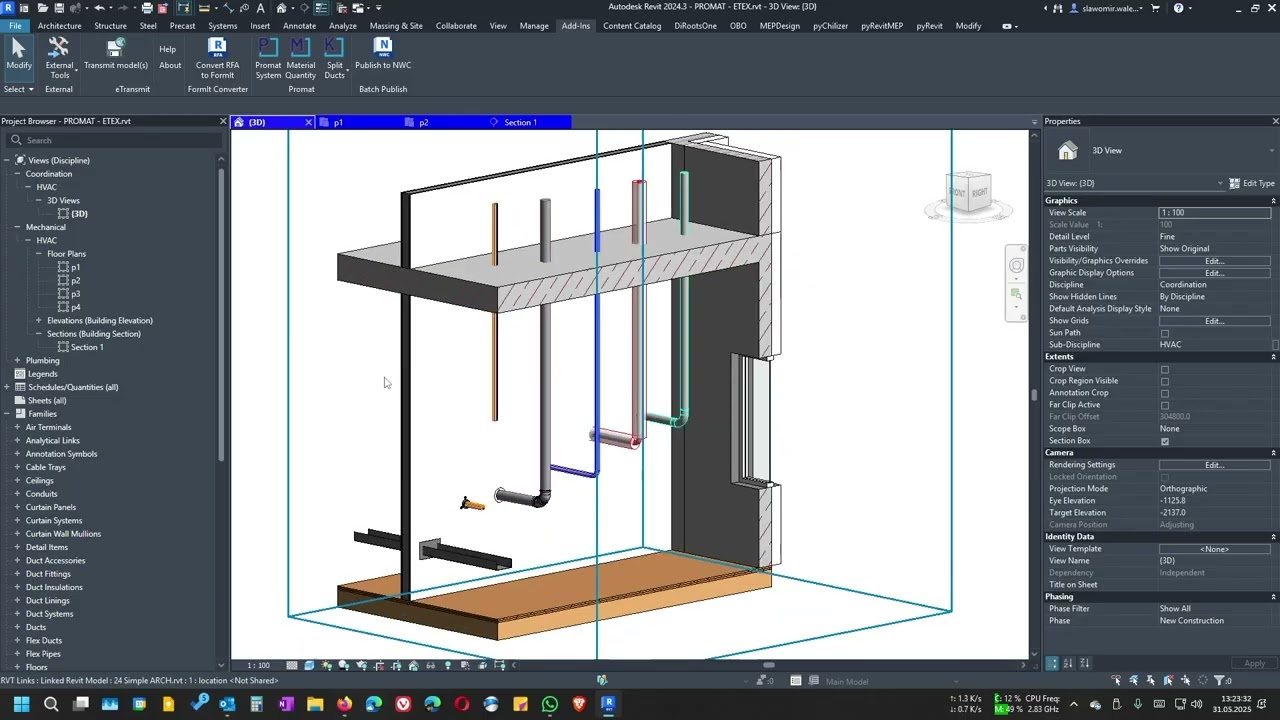Screen dimensions: 1280x720
Task: Click the Text tool 'A' icon in quick access toolbar
Action: [x=261, y=8]
